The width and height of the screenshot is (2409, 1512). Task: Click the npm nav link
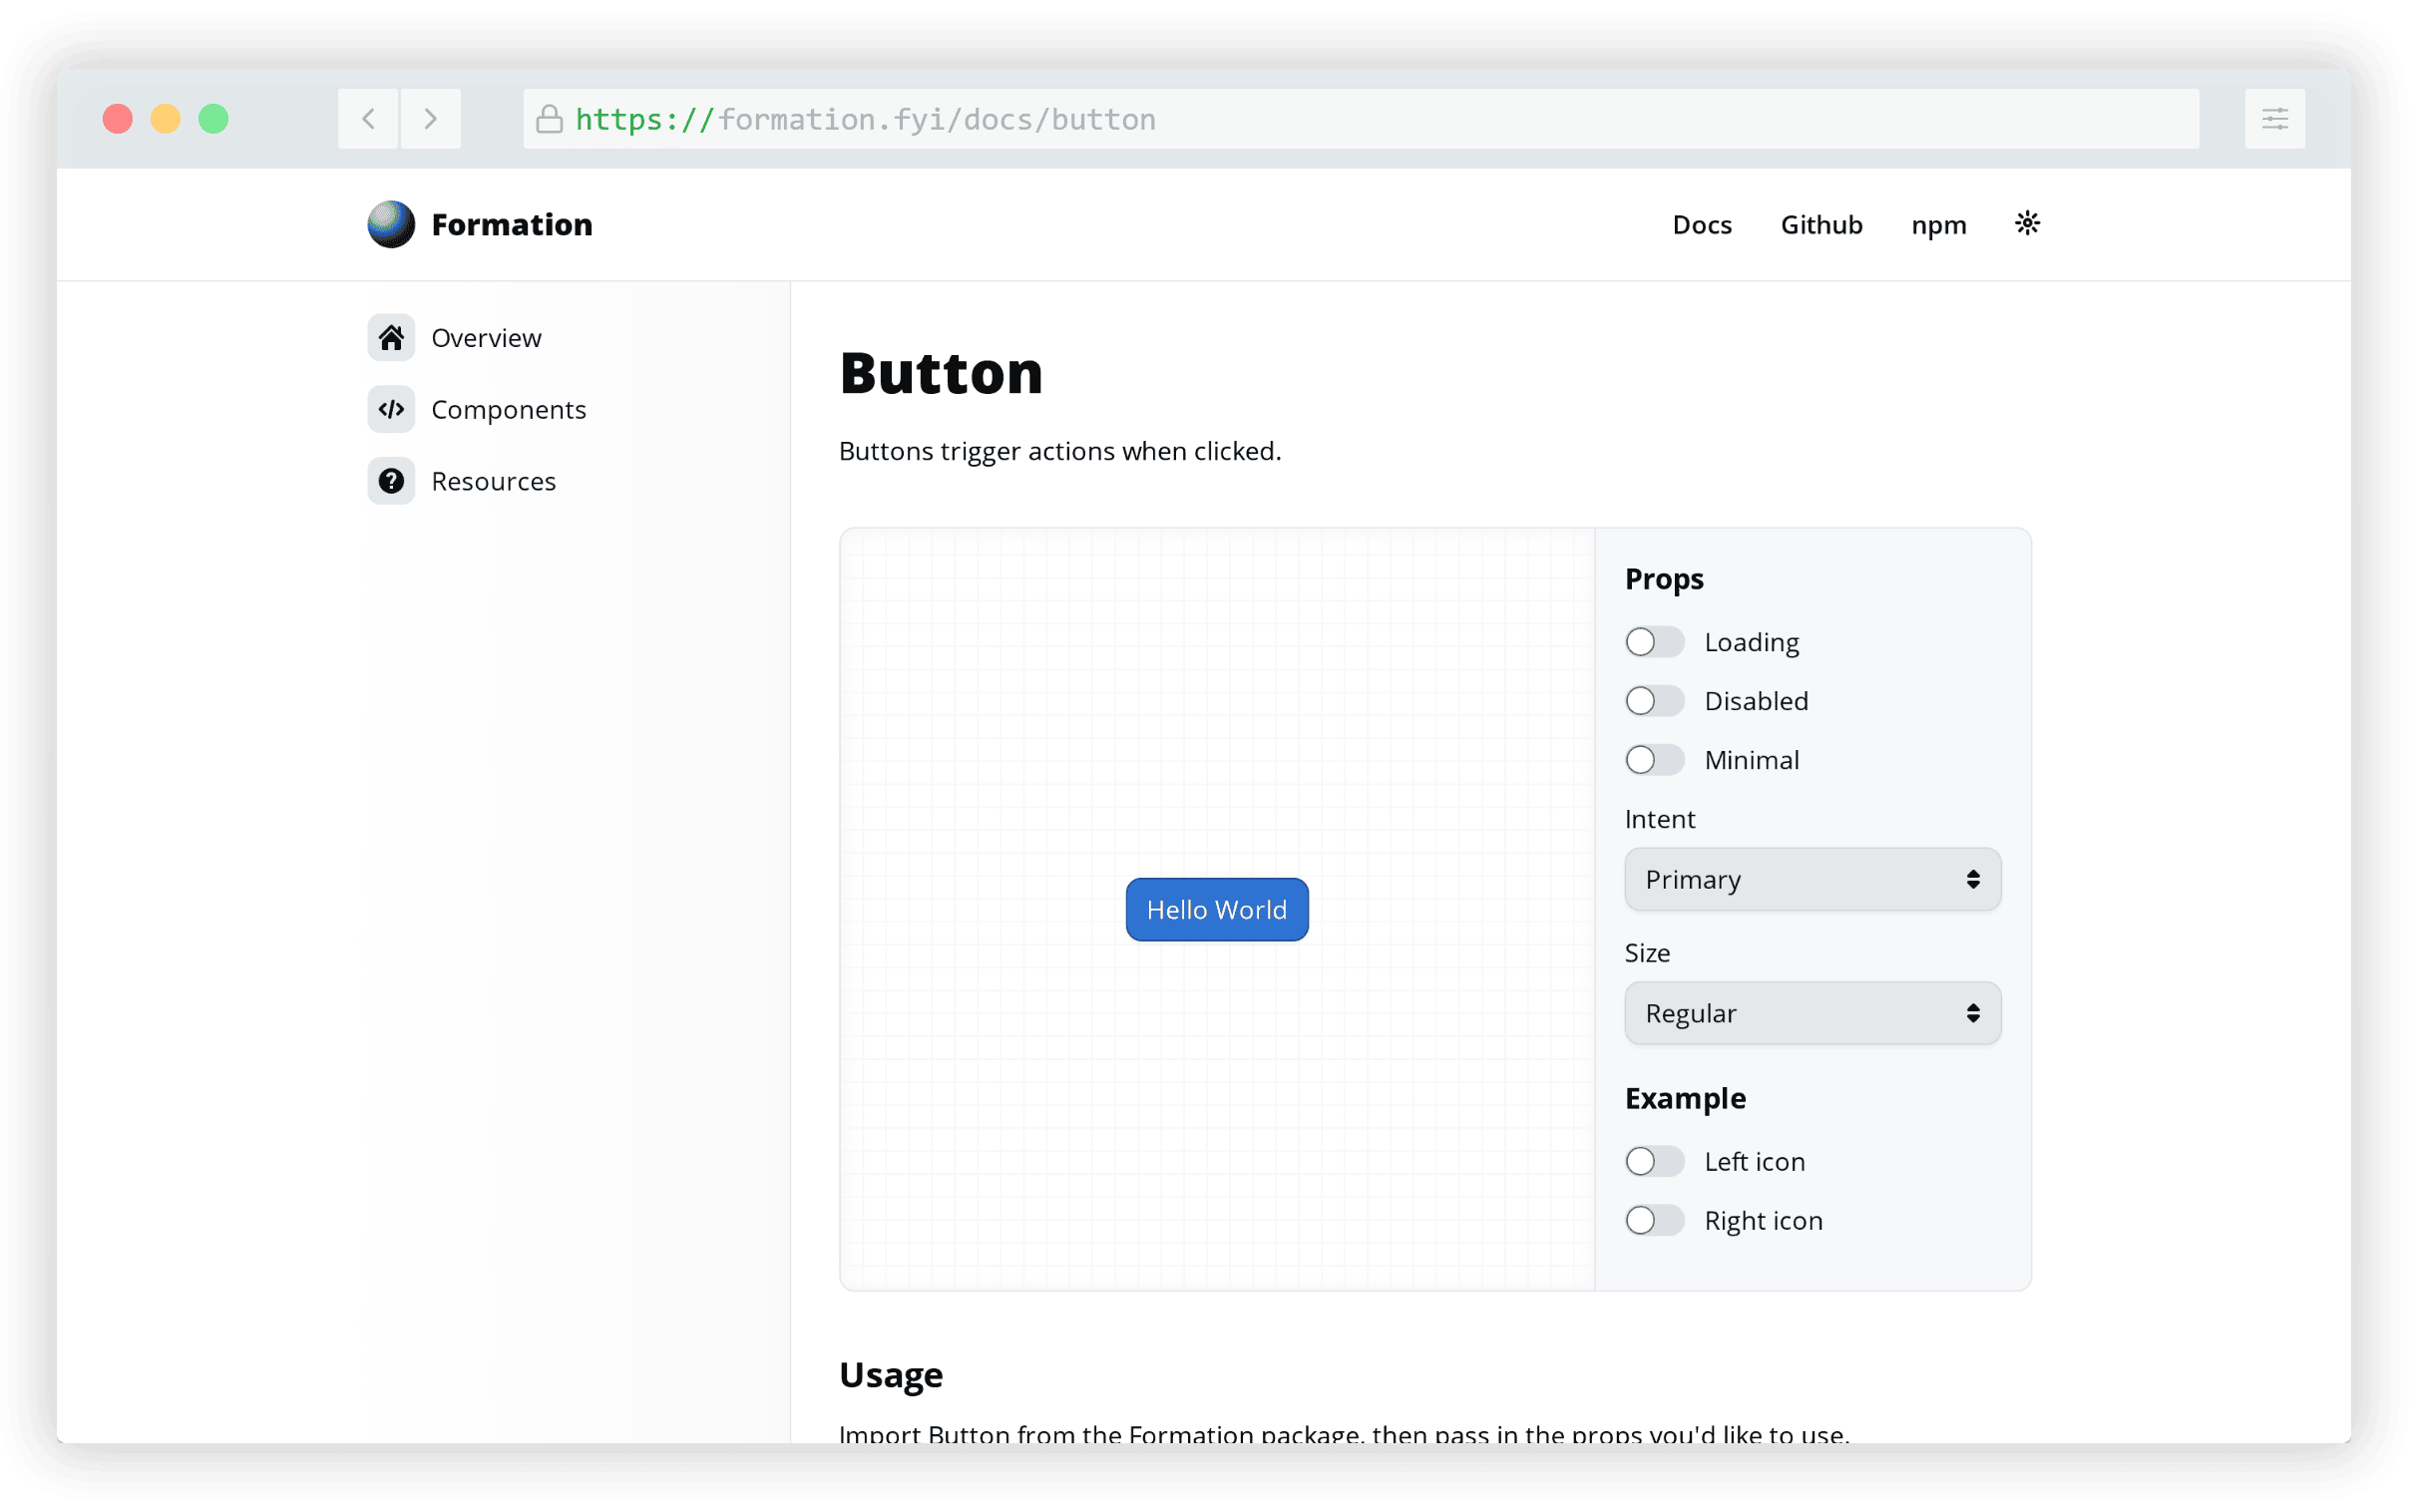[1938, 225]
